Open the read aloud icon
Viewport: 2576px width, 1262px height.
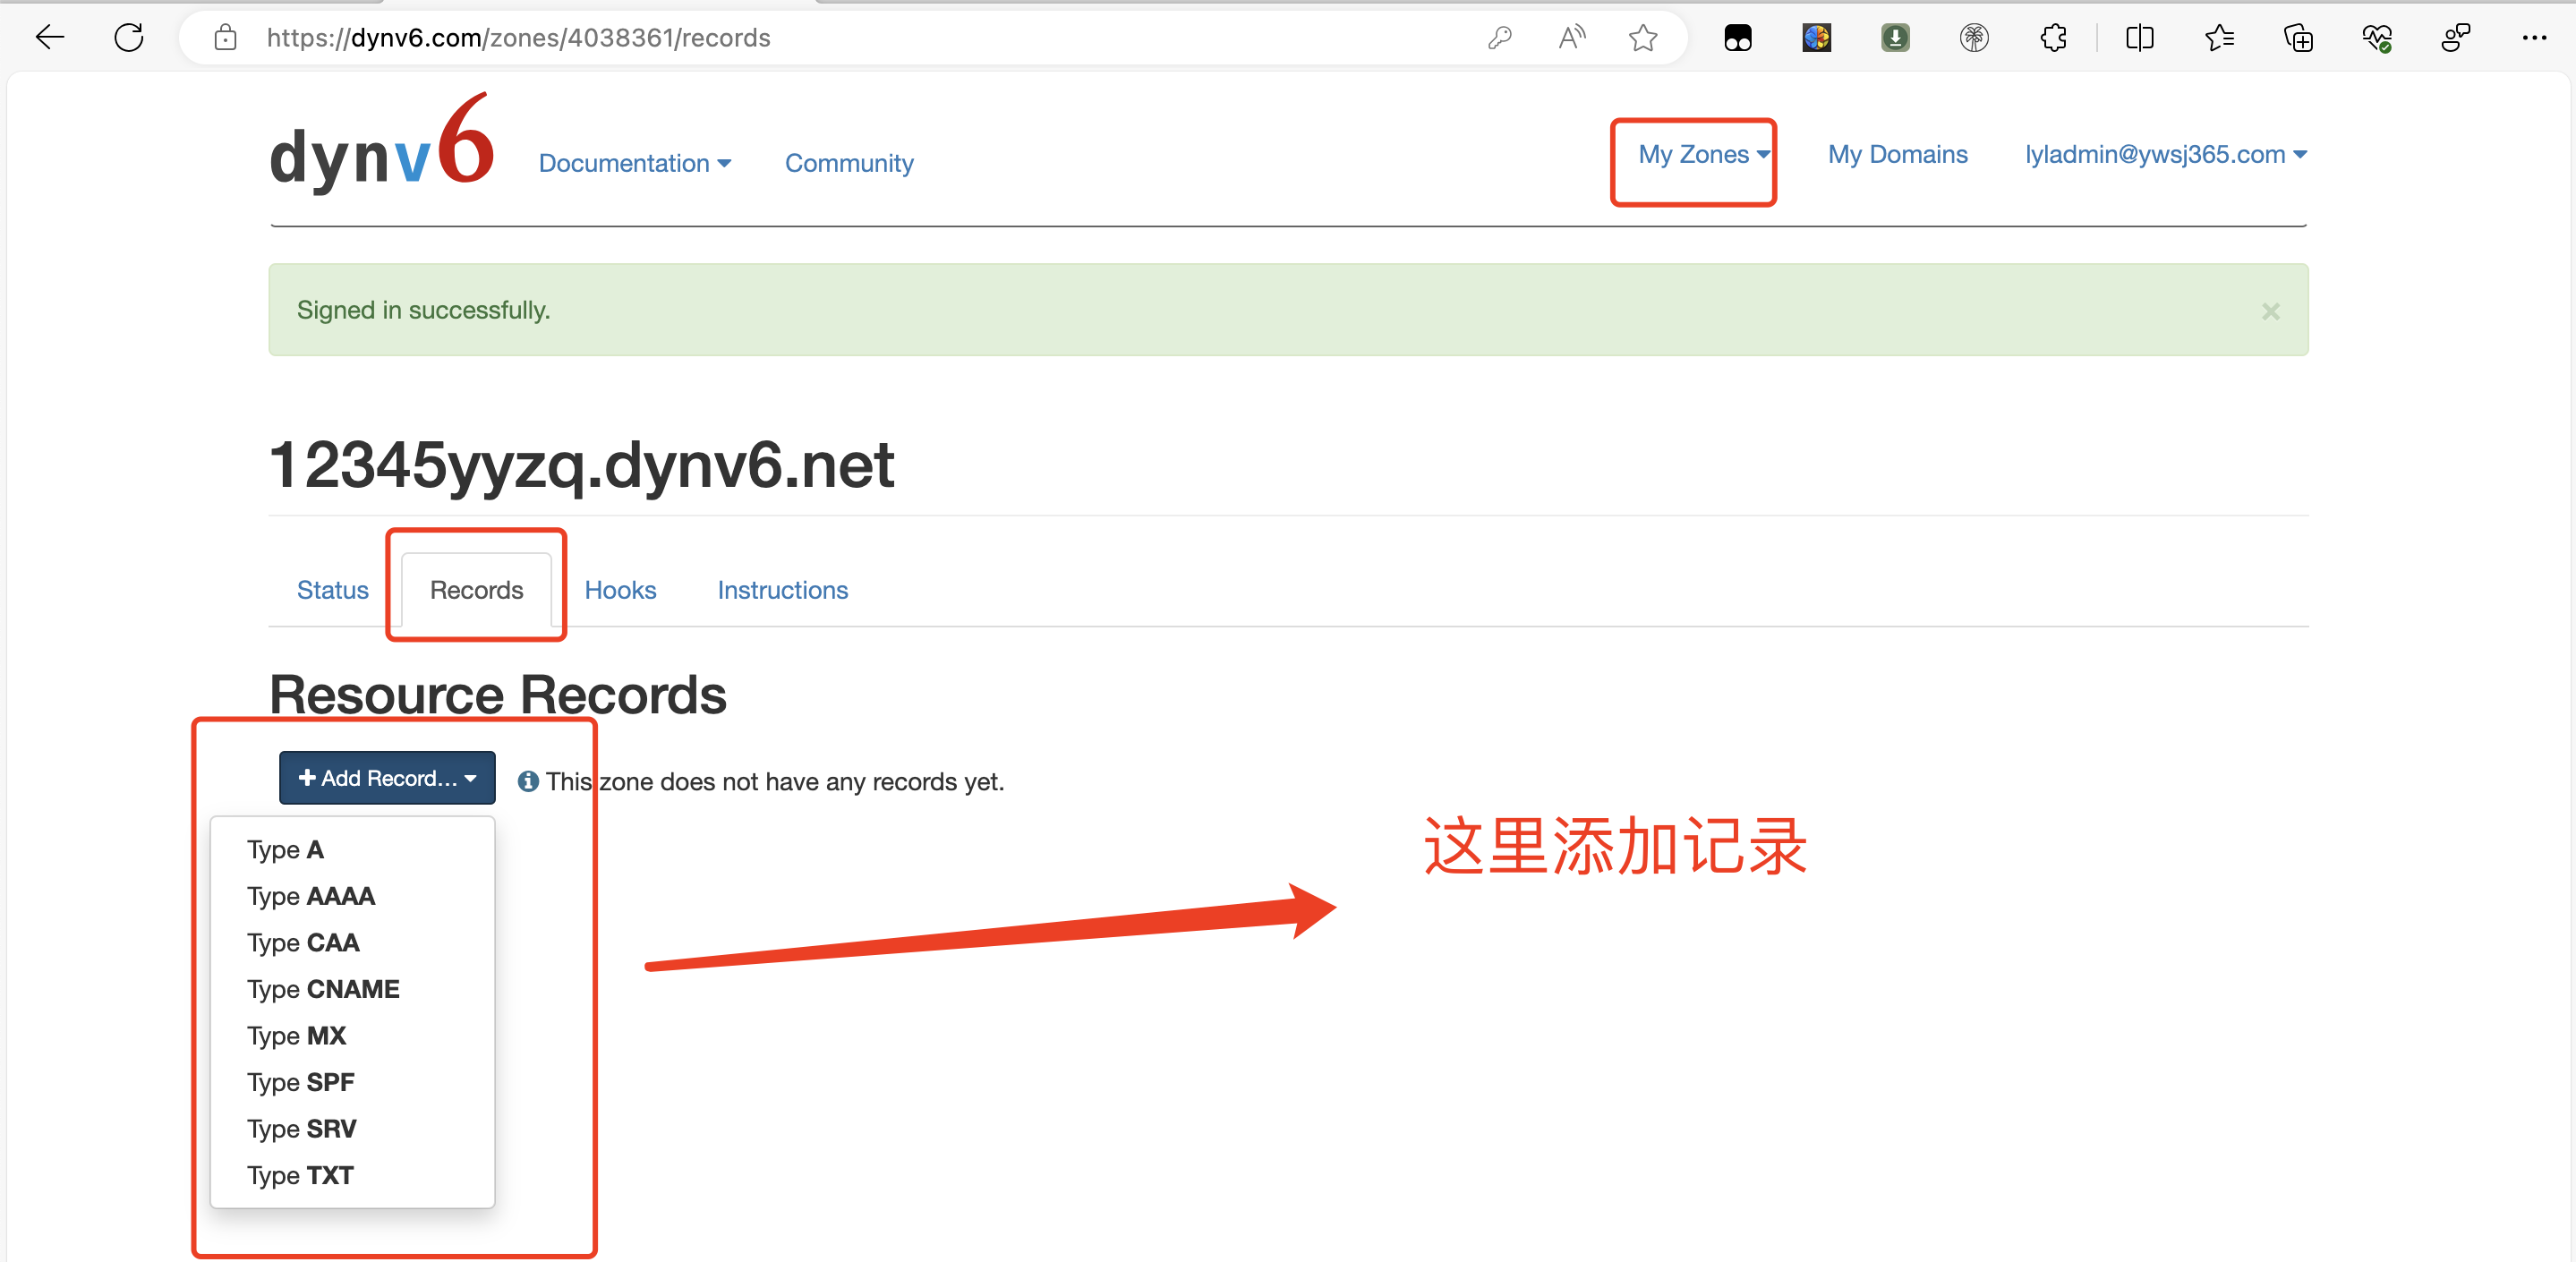(1571, 38)
